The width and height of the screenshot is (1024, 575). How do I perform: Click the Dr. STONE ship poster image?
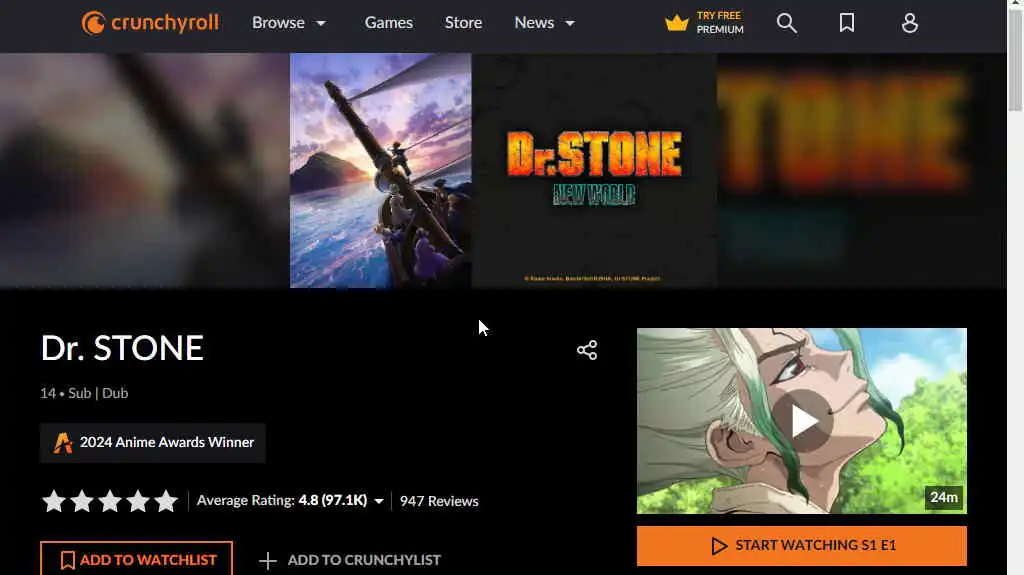tap(381, 171)
